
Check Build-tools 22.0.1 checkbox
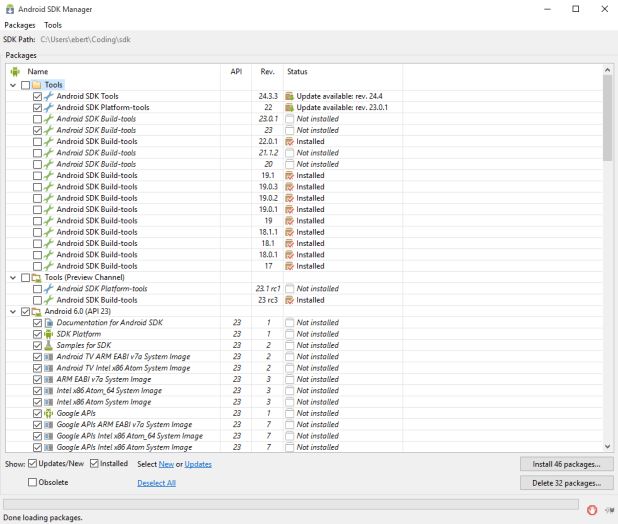pyautogui.click(x=37, y=142)
